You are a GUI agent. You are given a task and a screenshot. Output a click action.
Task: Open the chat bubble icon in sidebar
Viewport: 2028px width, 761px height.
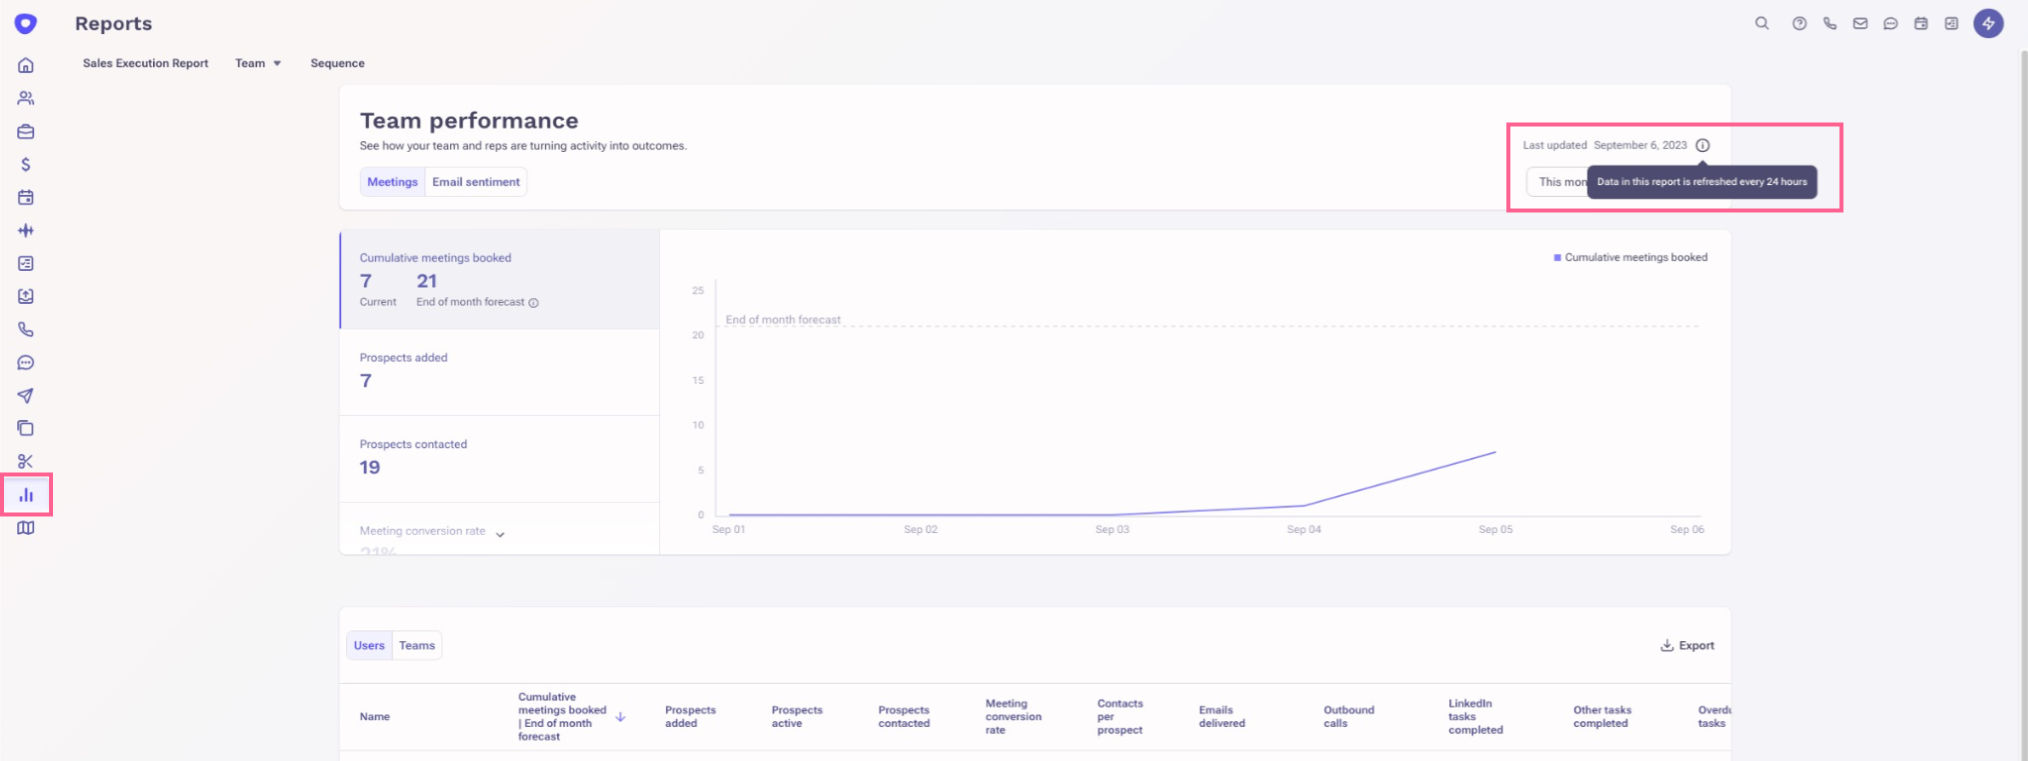[x=26, y=362]
